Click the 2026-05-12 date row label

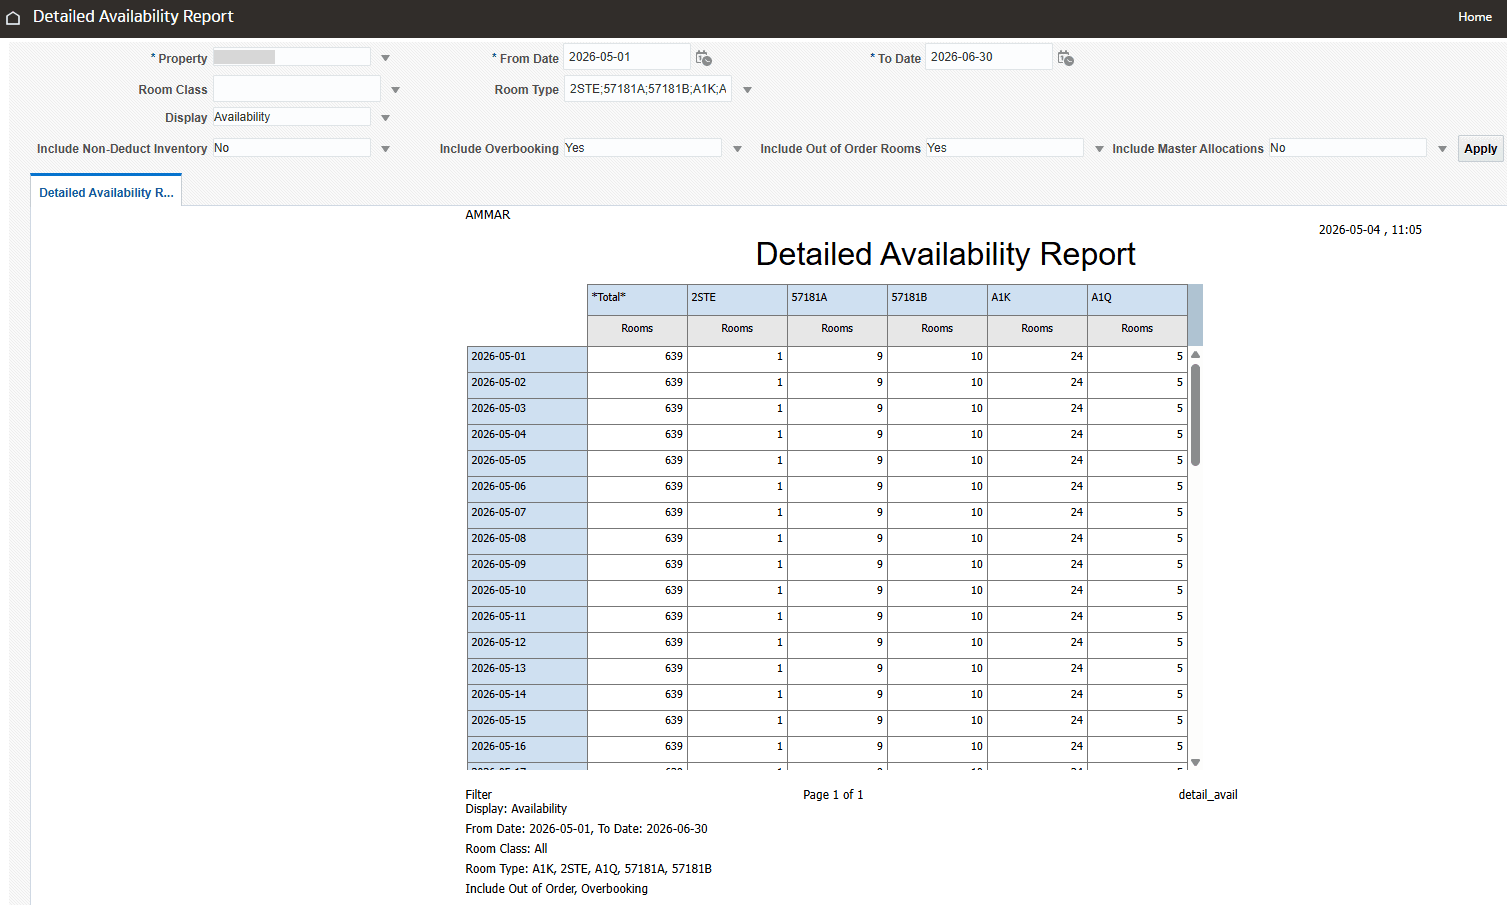coord(527,645)
